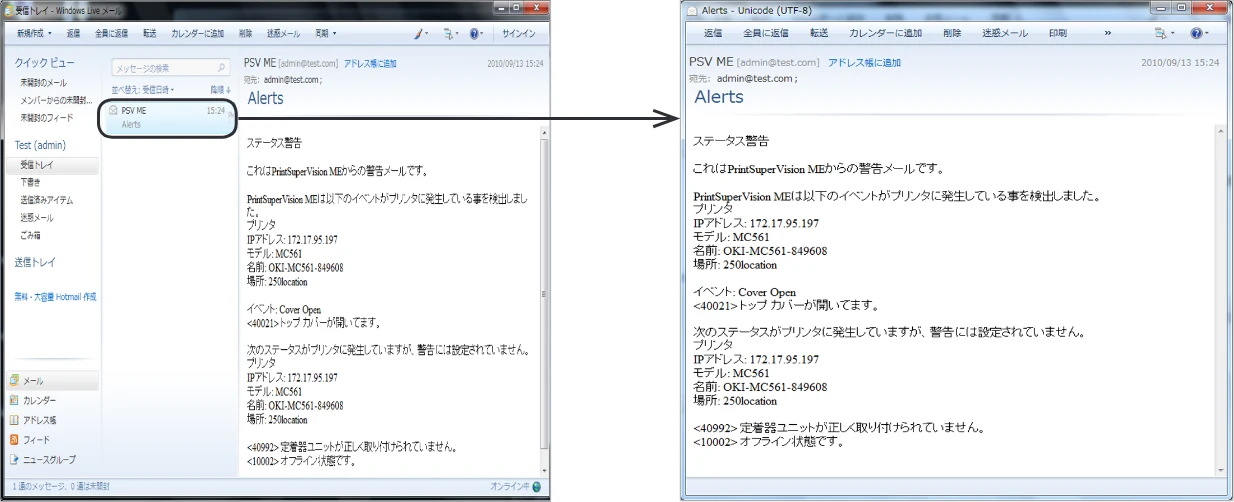Screen dimensions: 1234x502
Task: Click the Alerts window vertical scrollbar
Action: 1221,301
